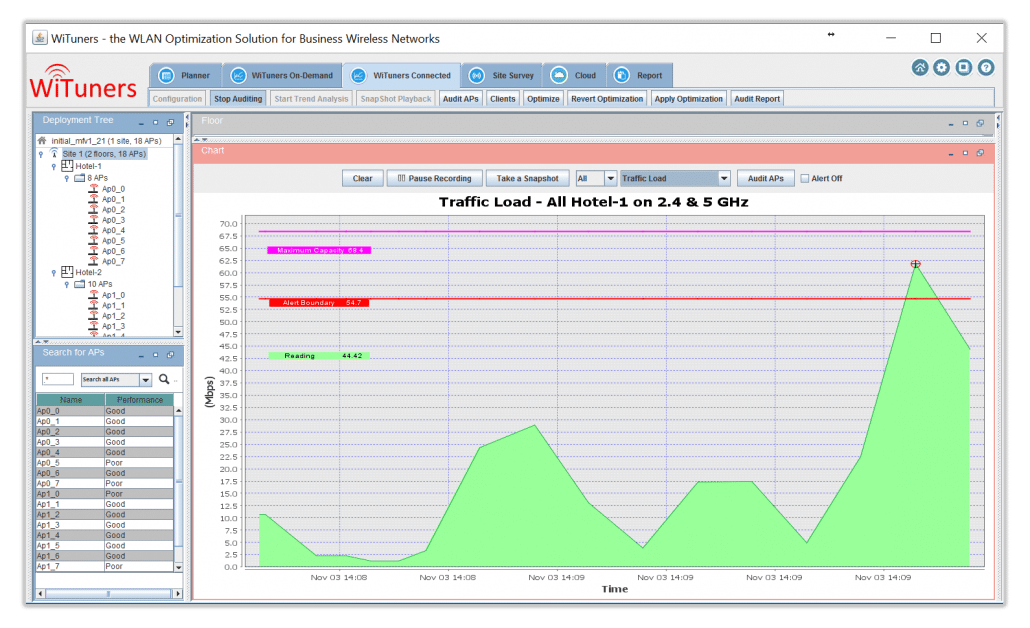Click the Stop Auditing button

click(238, 99)
